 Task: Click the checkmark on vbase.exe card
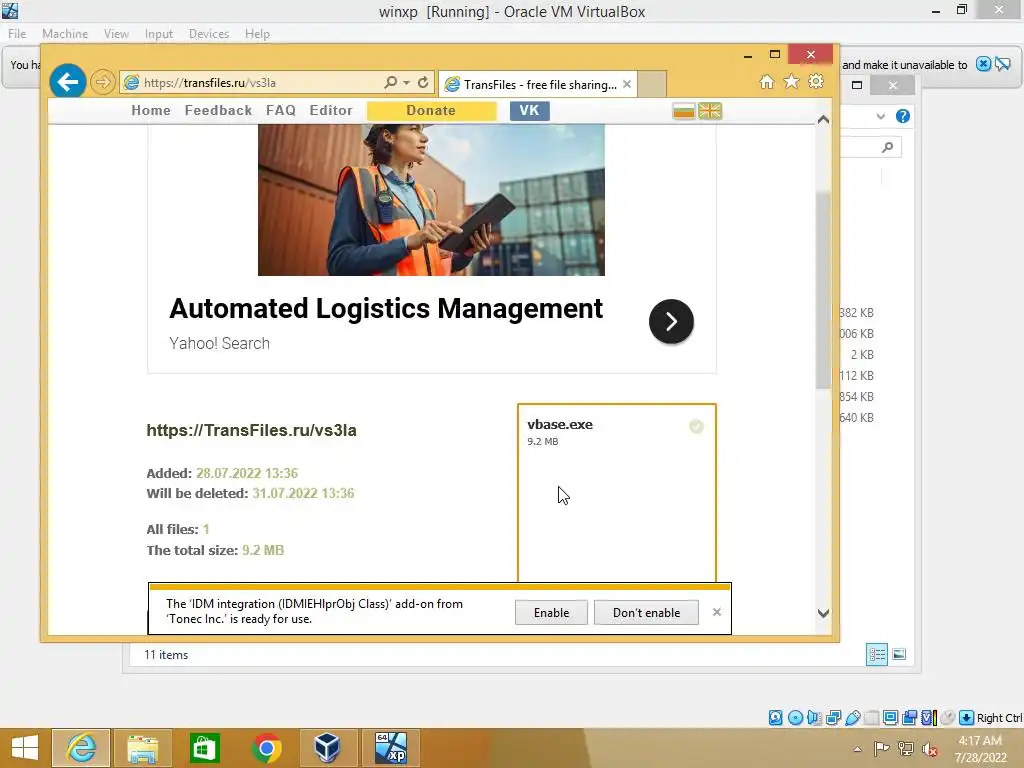(x=696, y=426)
